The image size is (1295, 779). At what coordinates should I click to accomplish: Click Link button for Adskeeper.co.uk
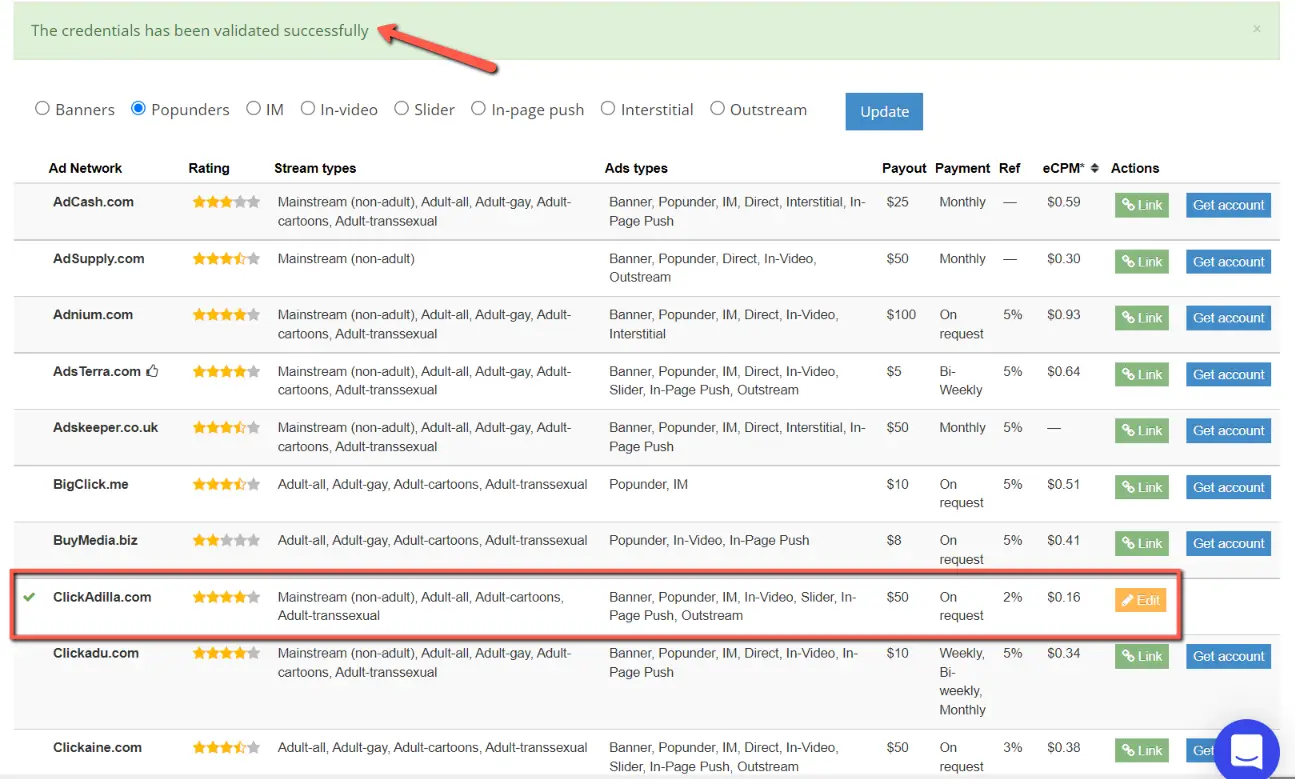[x=1142, y=431]
